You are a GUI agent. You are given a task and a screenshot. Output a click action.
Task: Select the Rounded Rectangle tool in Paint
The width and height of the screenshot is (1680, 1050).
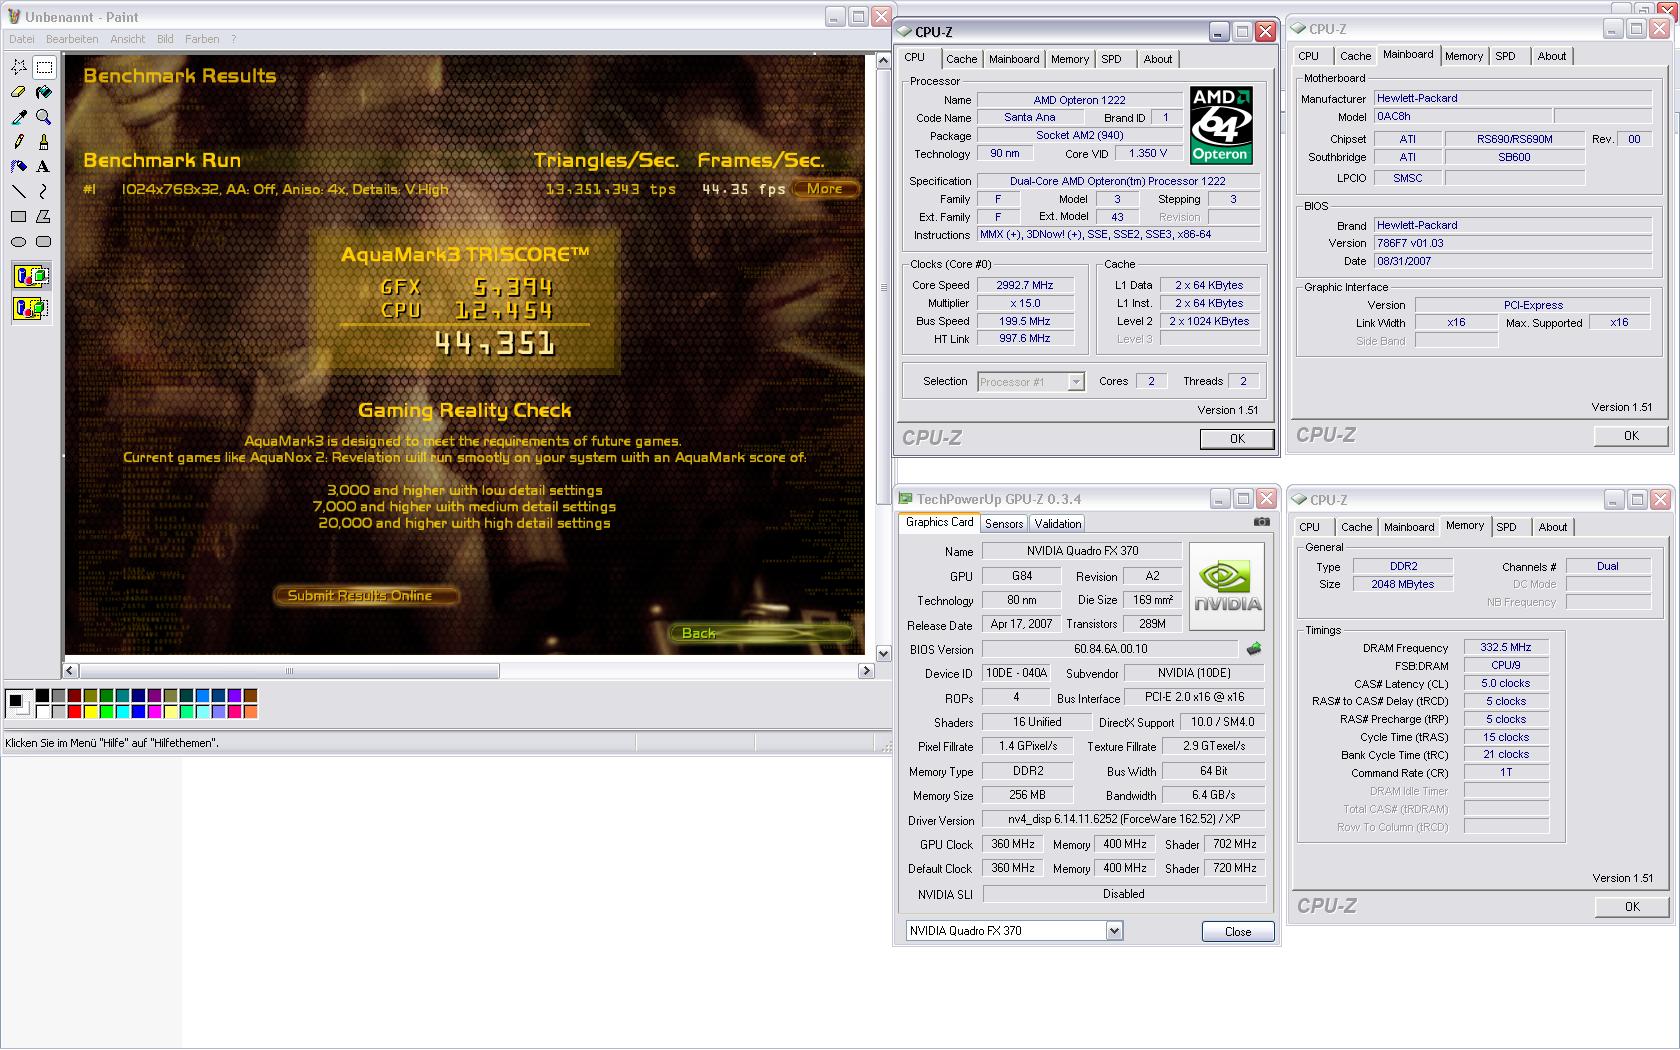tap(44, 242)
